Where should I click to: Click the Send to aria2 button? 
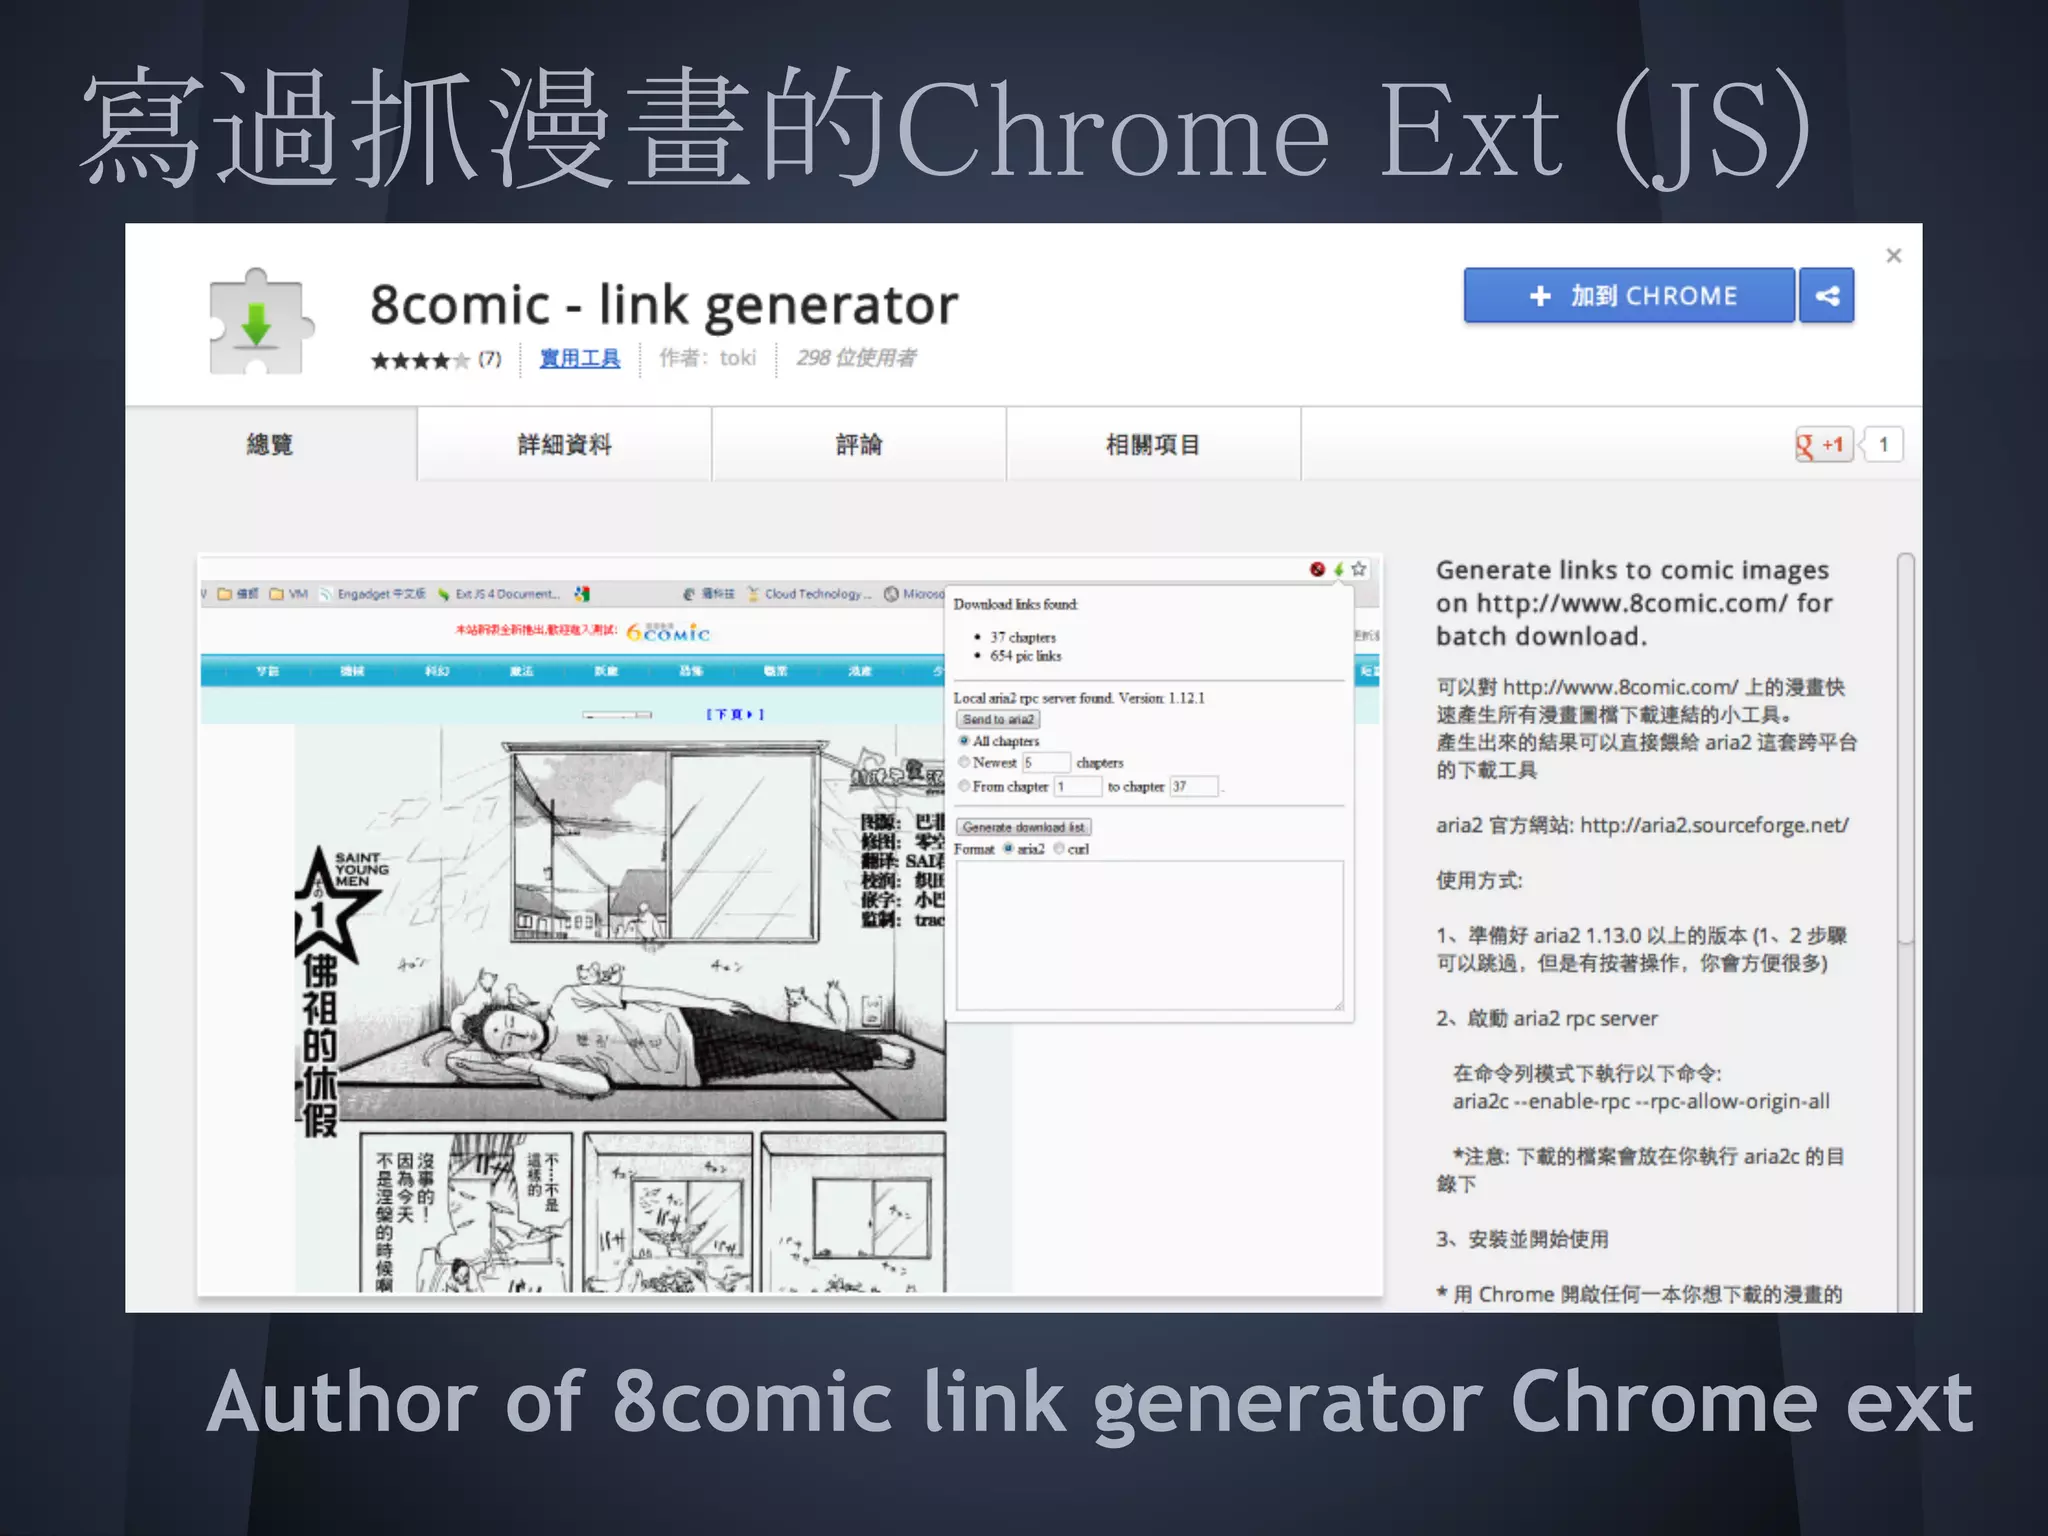(998, 719)
